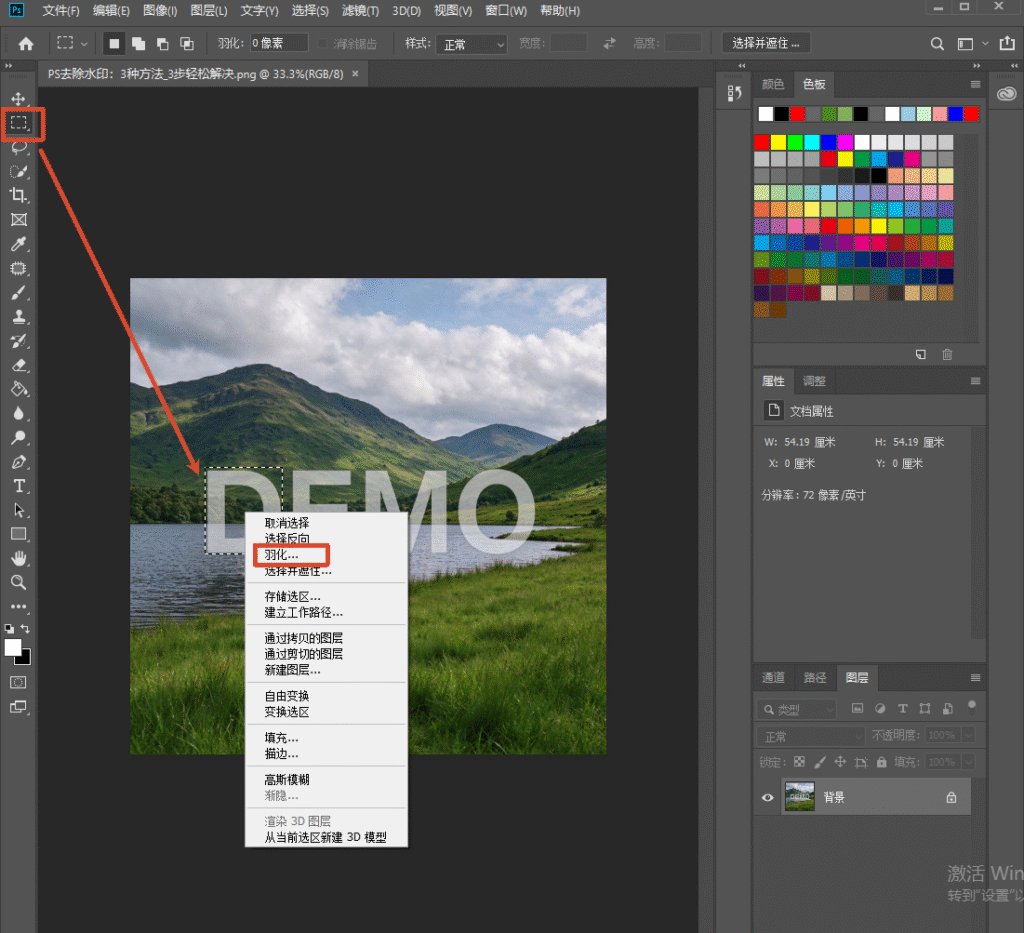Switch to the 通道 tab
This screenshot has width=1024, height=933.
tap(773, 678)
